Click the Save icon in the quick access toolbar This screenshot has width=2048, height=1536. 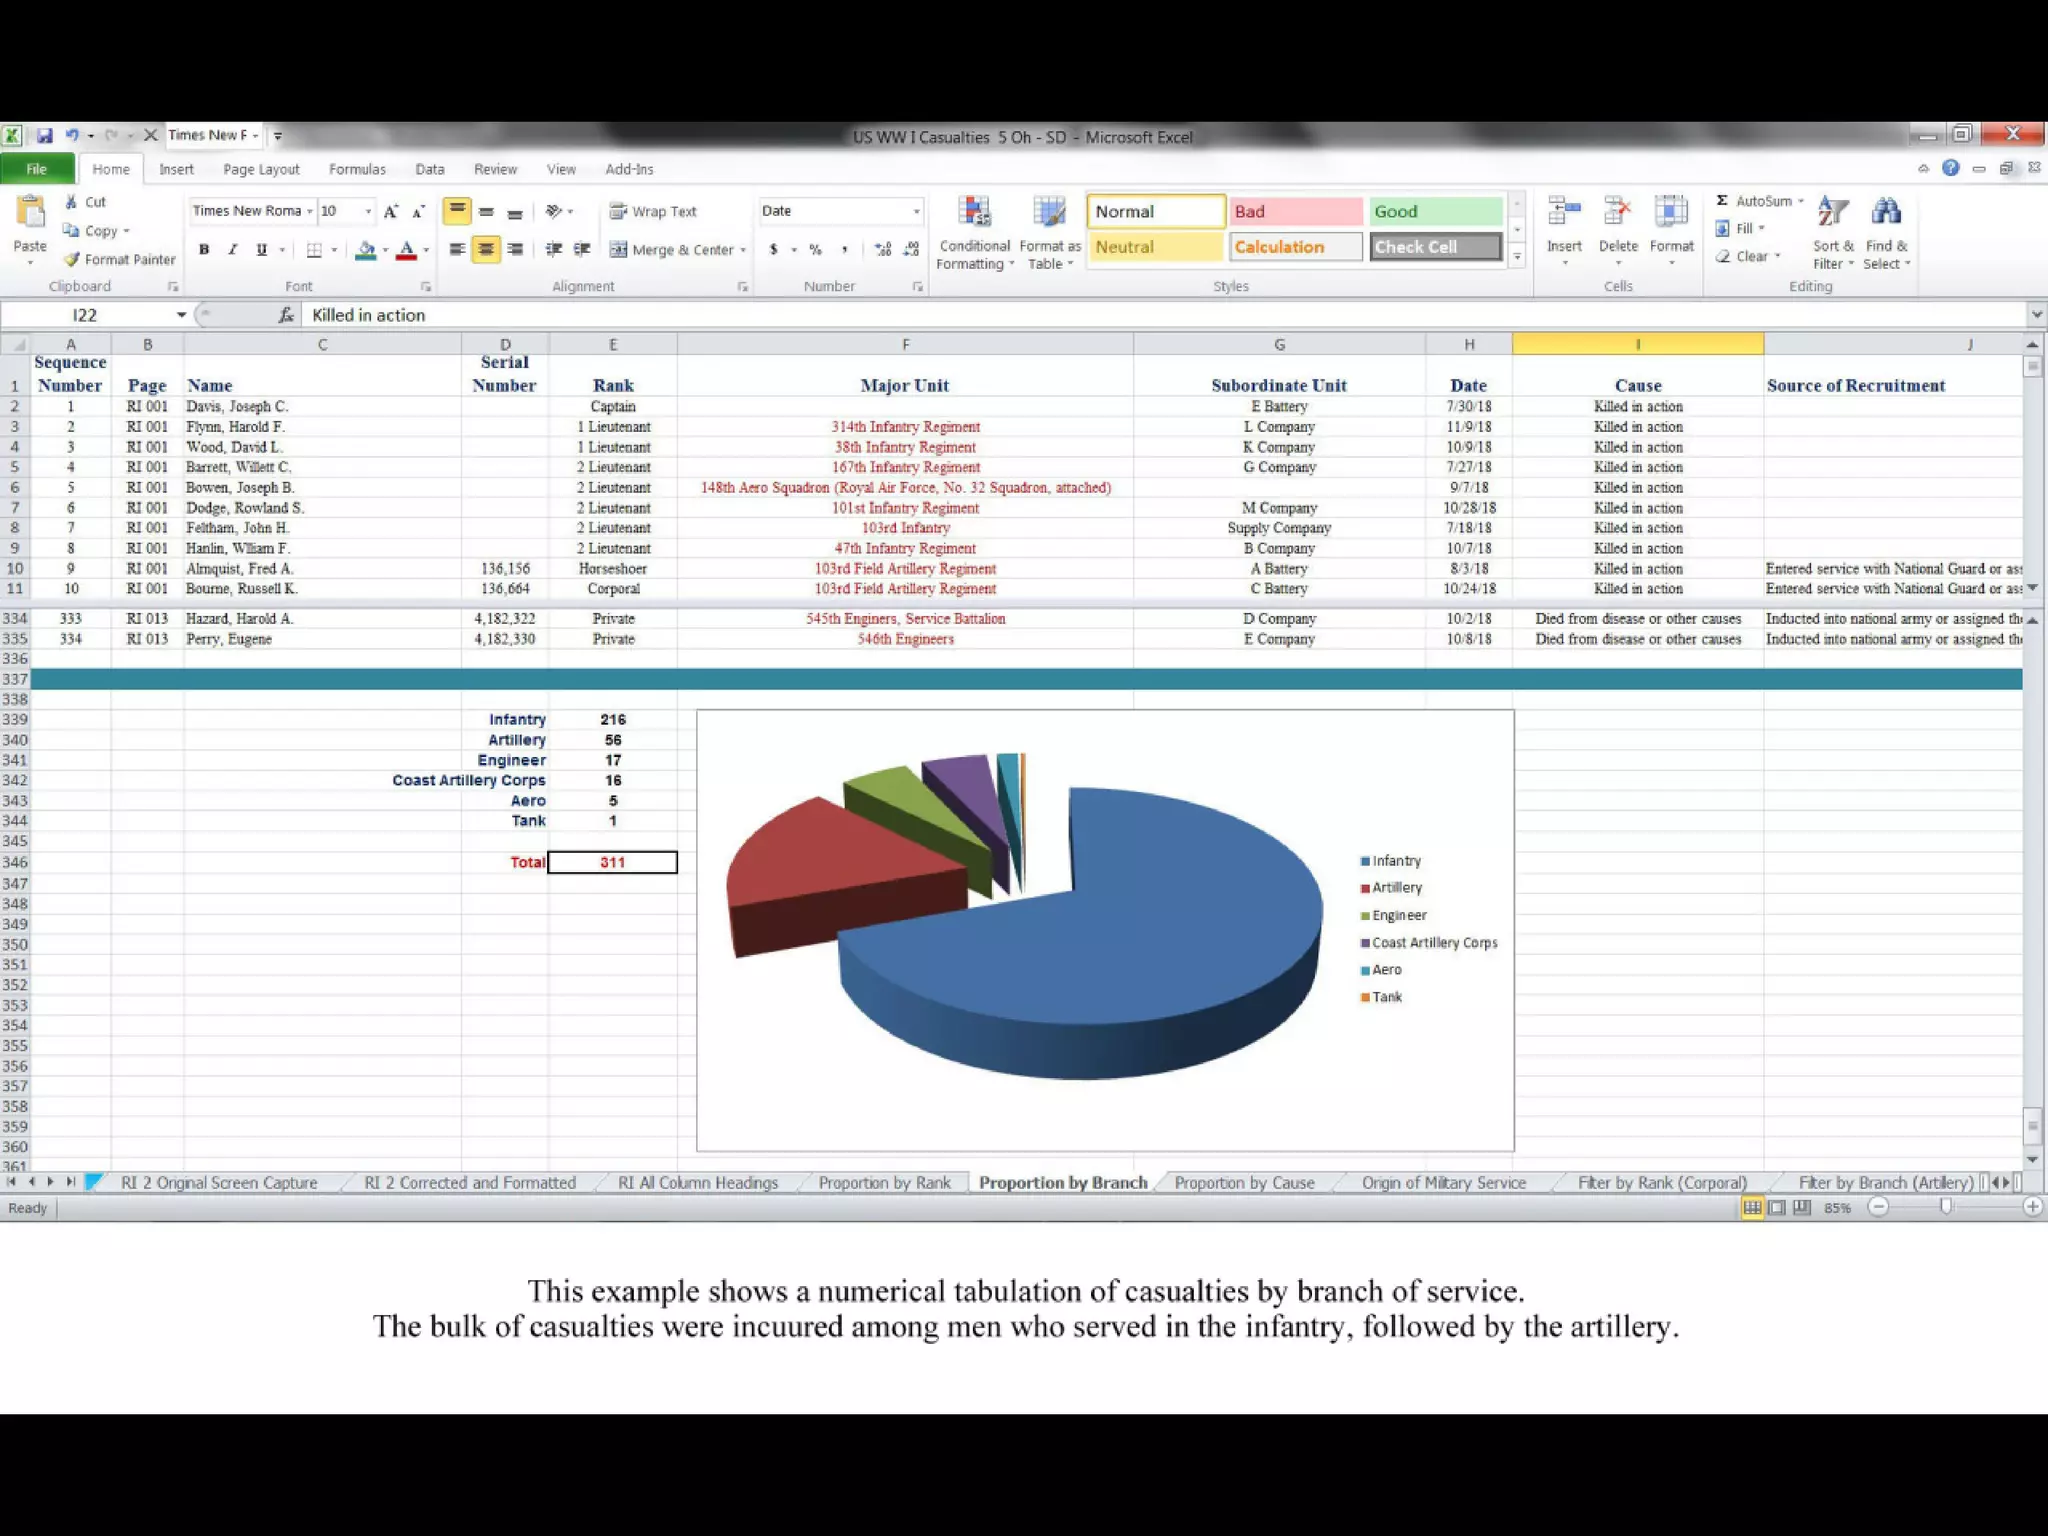click(45, 136)
